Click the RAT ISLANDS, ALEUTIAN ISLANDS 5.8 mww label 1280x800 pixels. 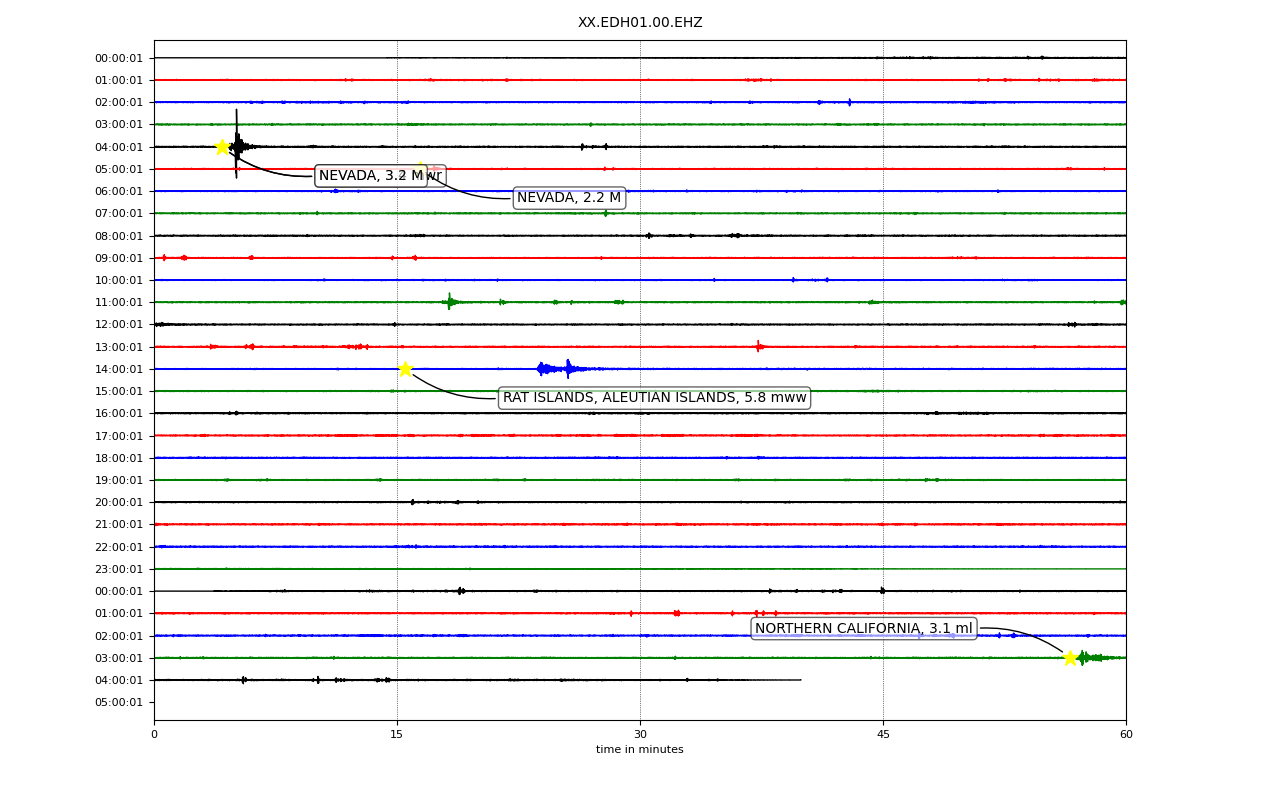pos(654,398)
